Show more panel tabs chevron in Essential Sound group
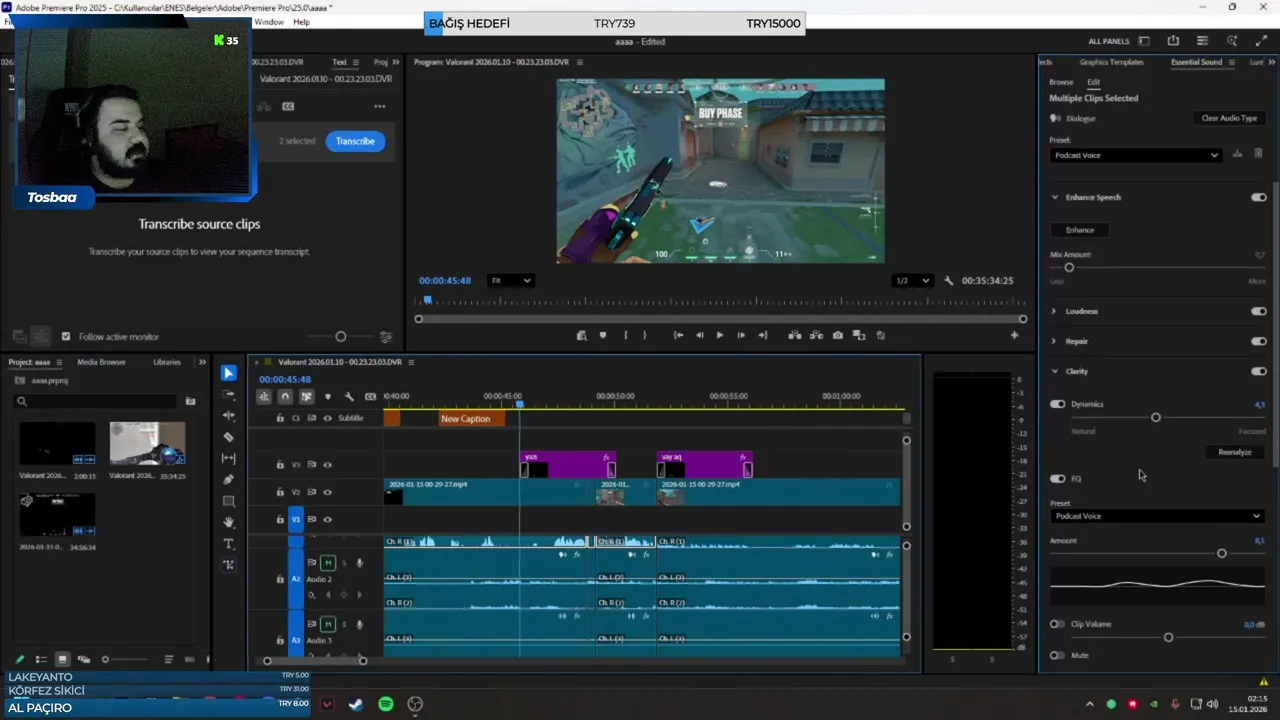This screenshot has width=1280, height=720. [x=1270, y=62]
